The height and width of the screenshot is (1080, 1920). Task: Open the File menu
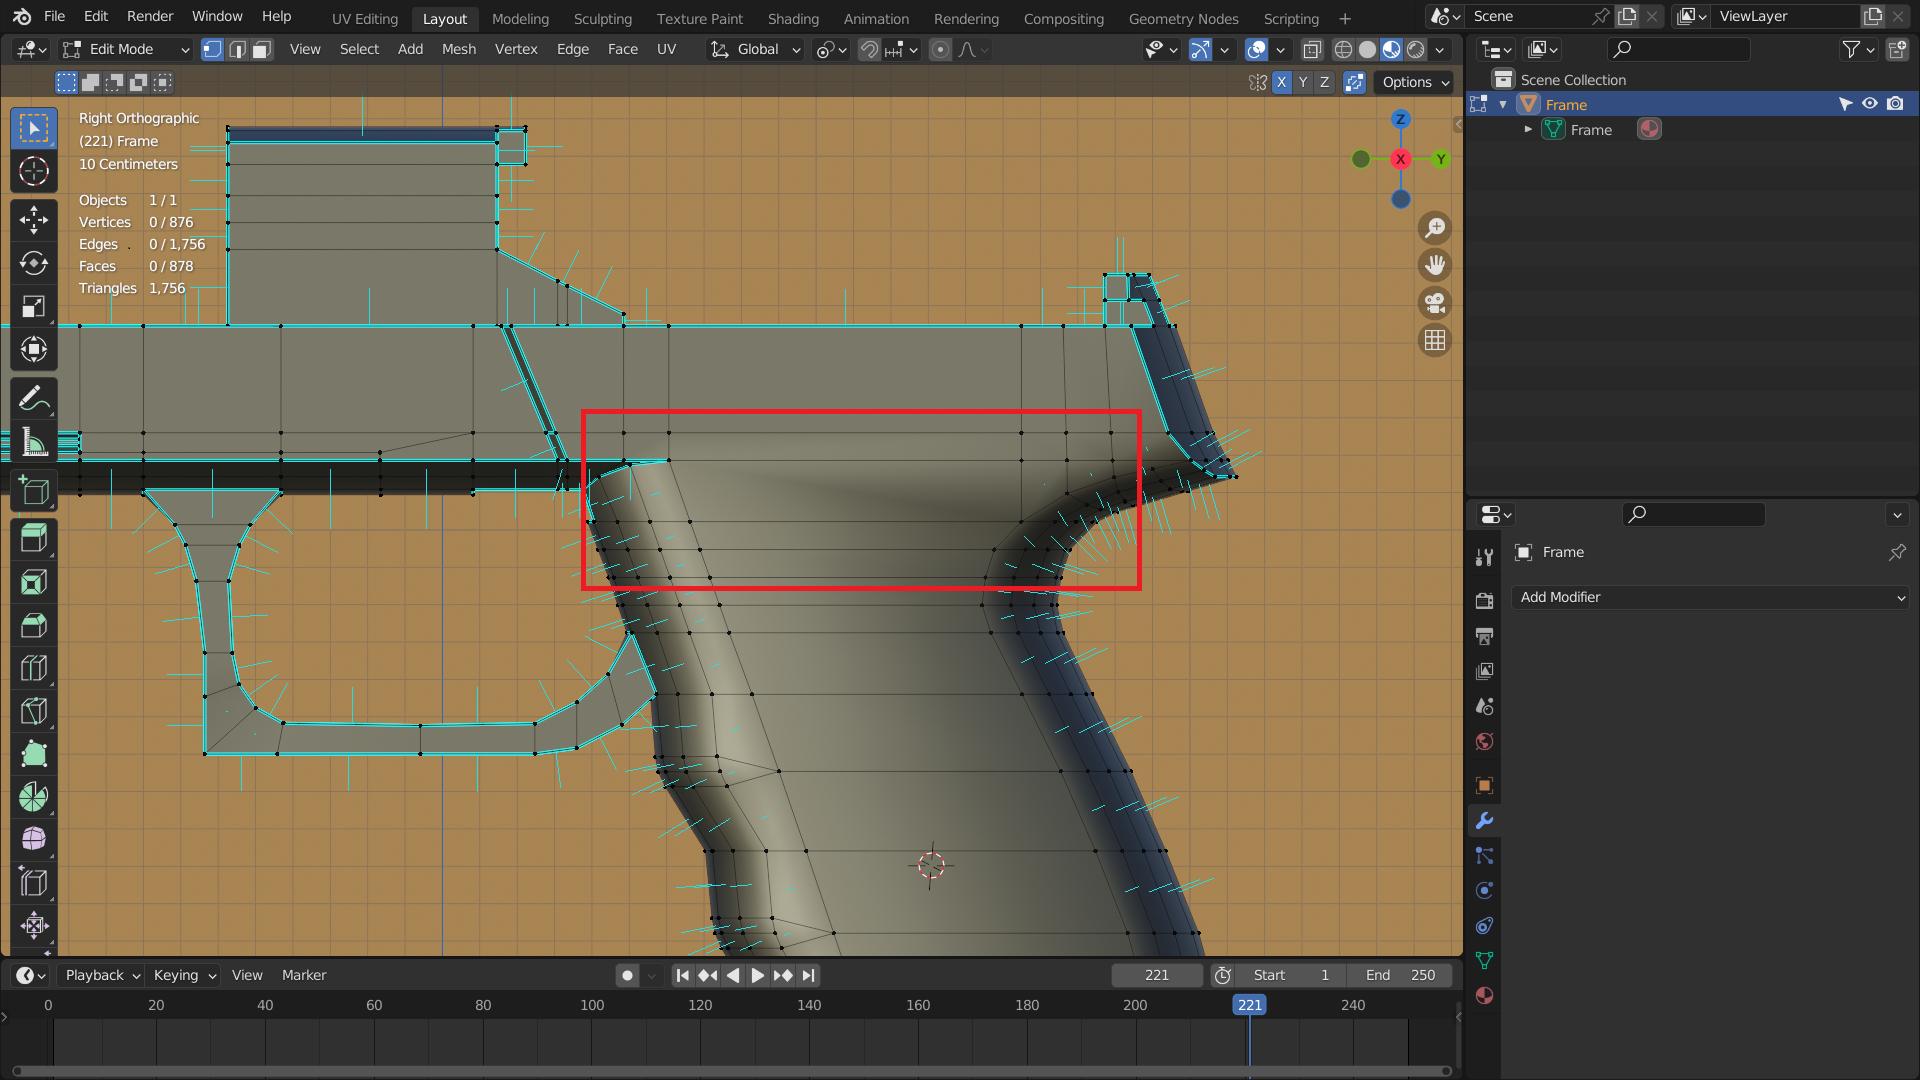click(x=55, y=17)
